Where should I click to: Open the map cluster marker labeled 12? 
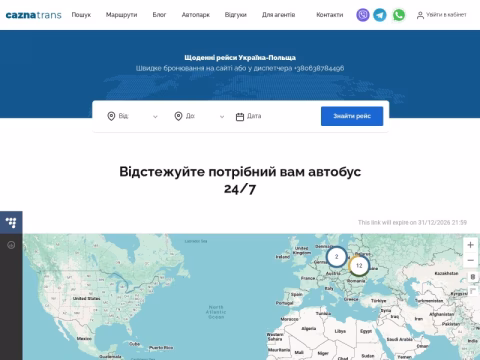pos(359,266)
